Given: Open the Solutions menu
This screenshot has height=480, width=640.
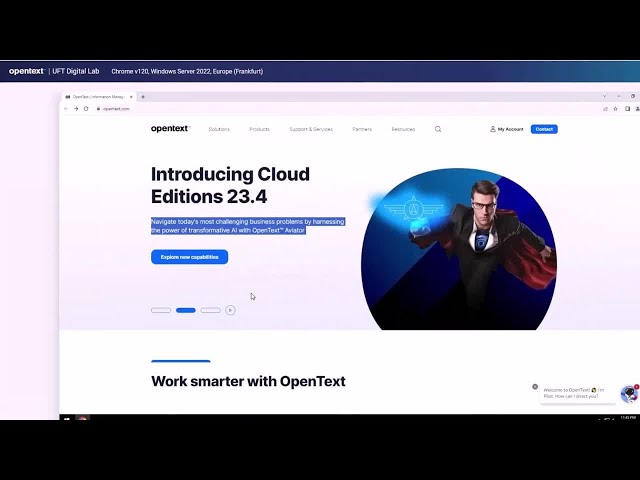Looking at the screenshot, I should tap(219, 129).
